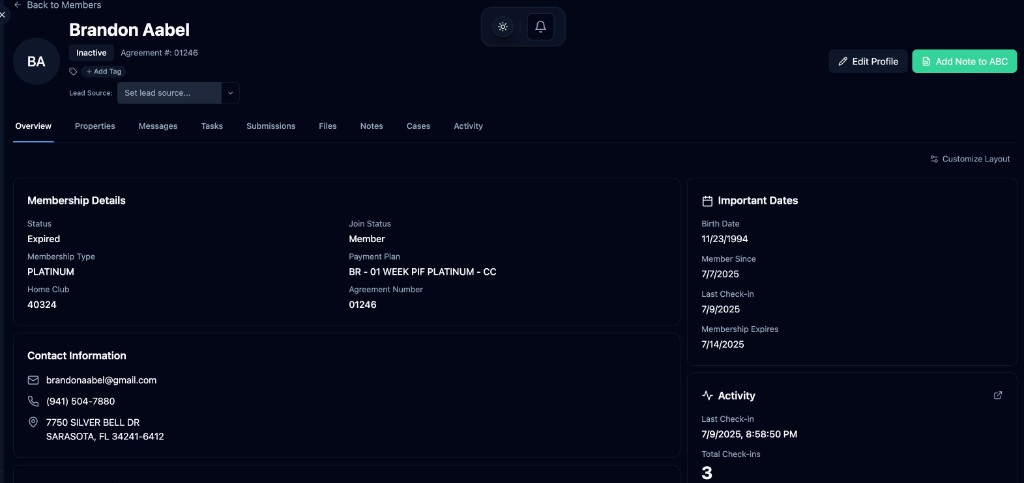Click the PLATINUM membership type value

[x=51, y=272]
